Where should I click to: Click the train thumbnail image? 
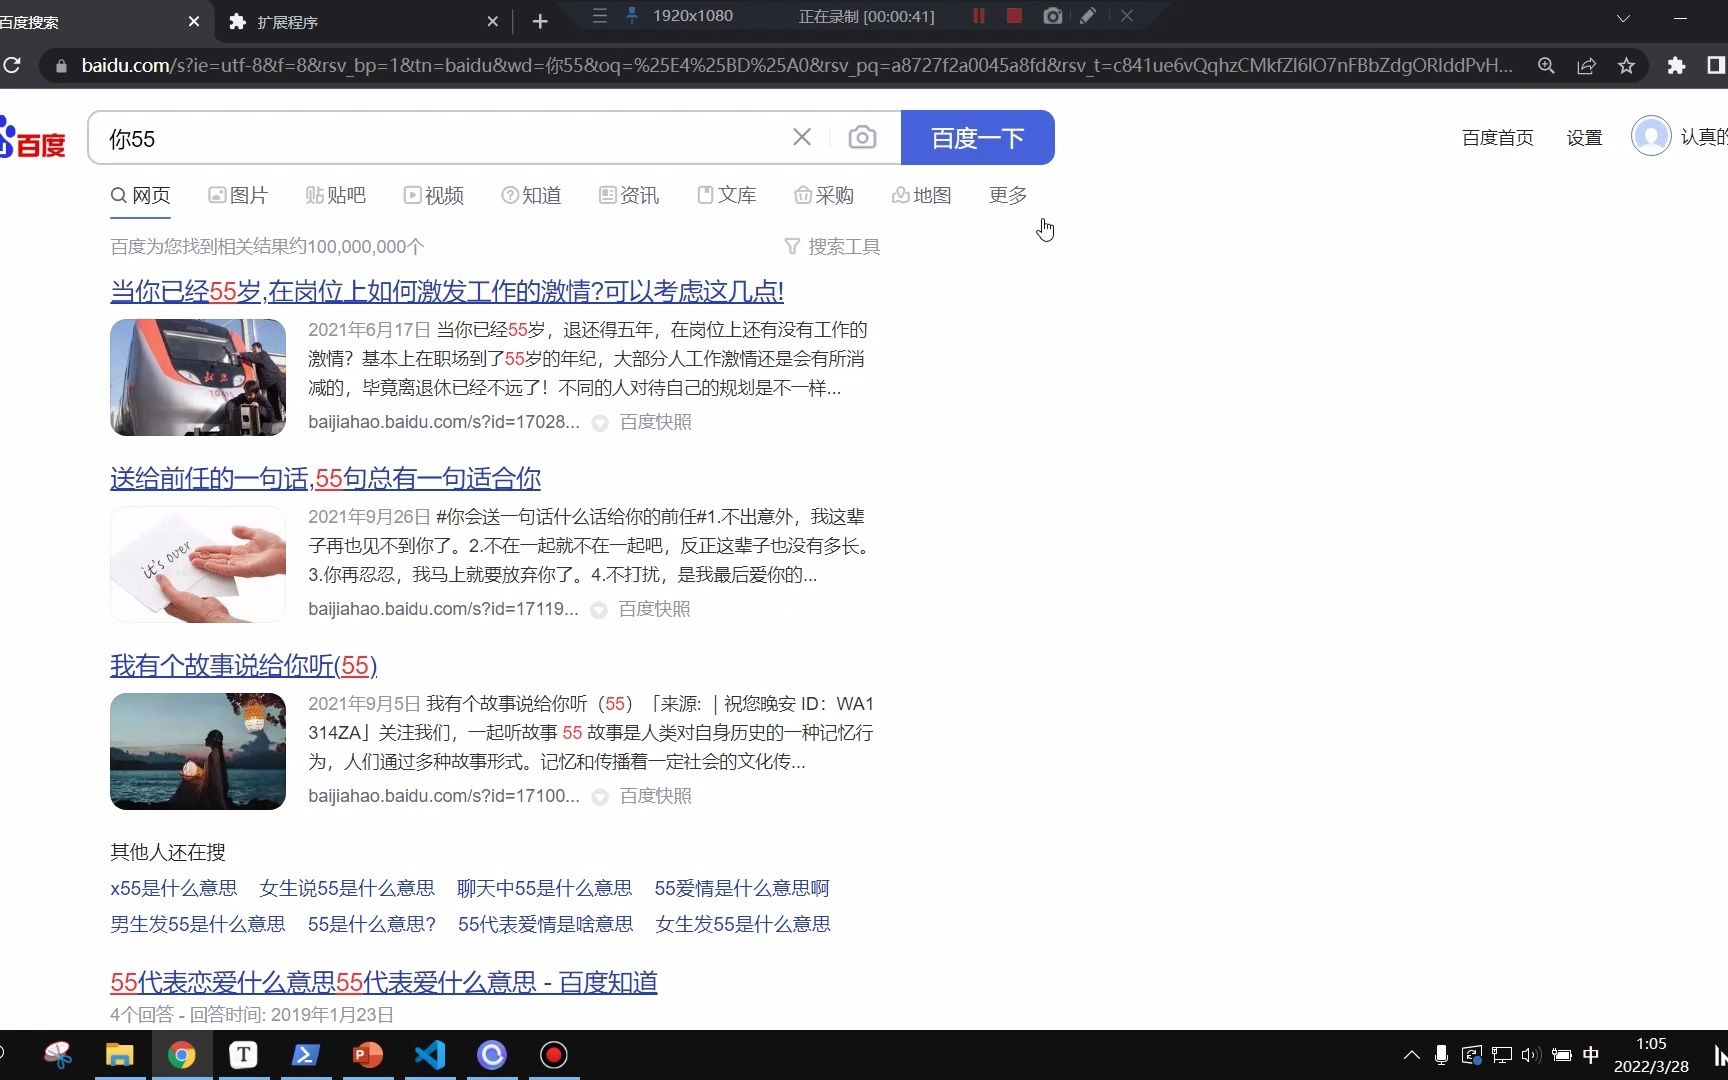click(x=198, y=377)
